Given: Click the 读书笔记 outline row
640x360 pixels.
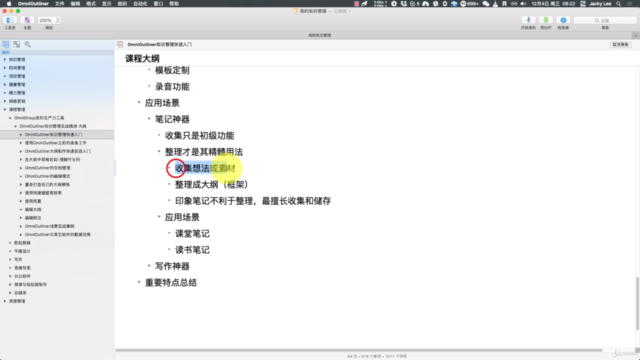Looking at the screenshot, I should [x=192, y=250].
